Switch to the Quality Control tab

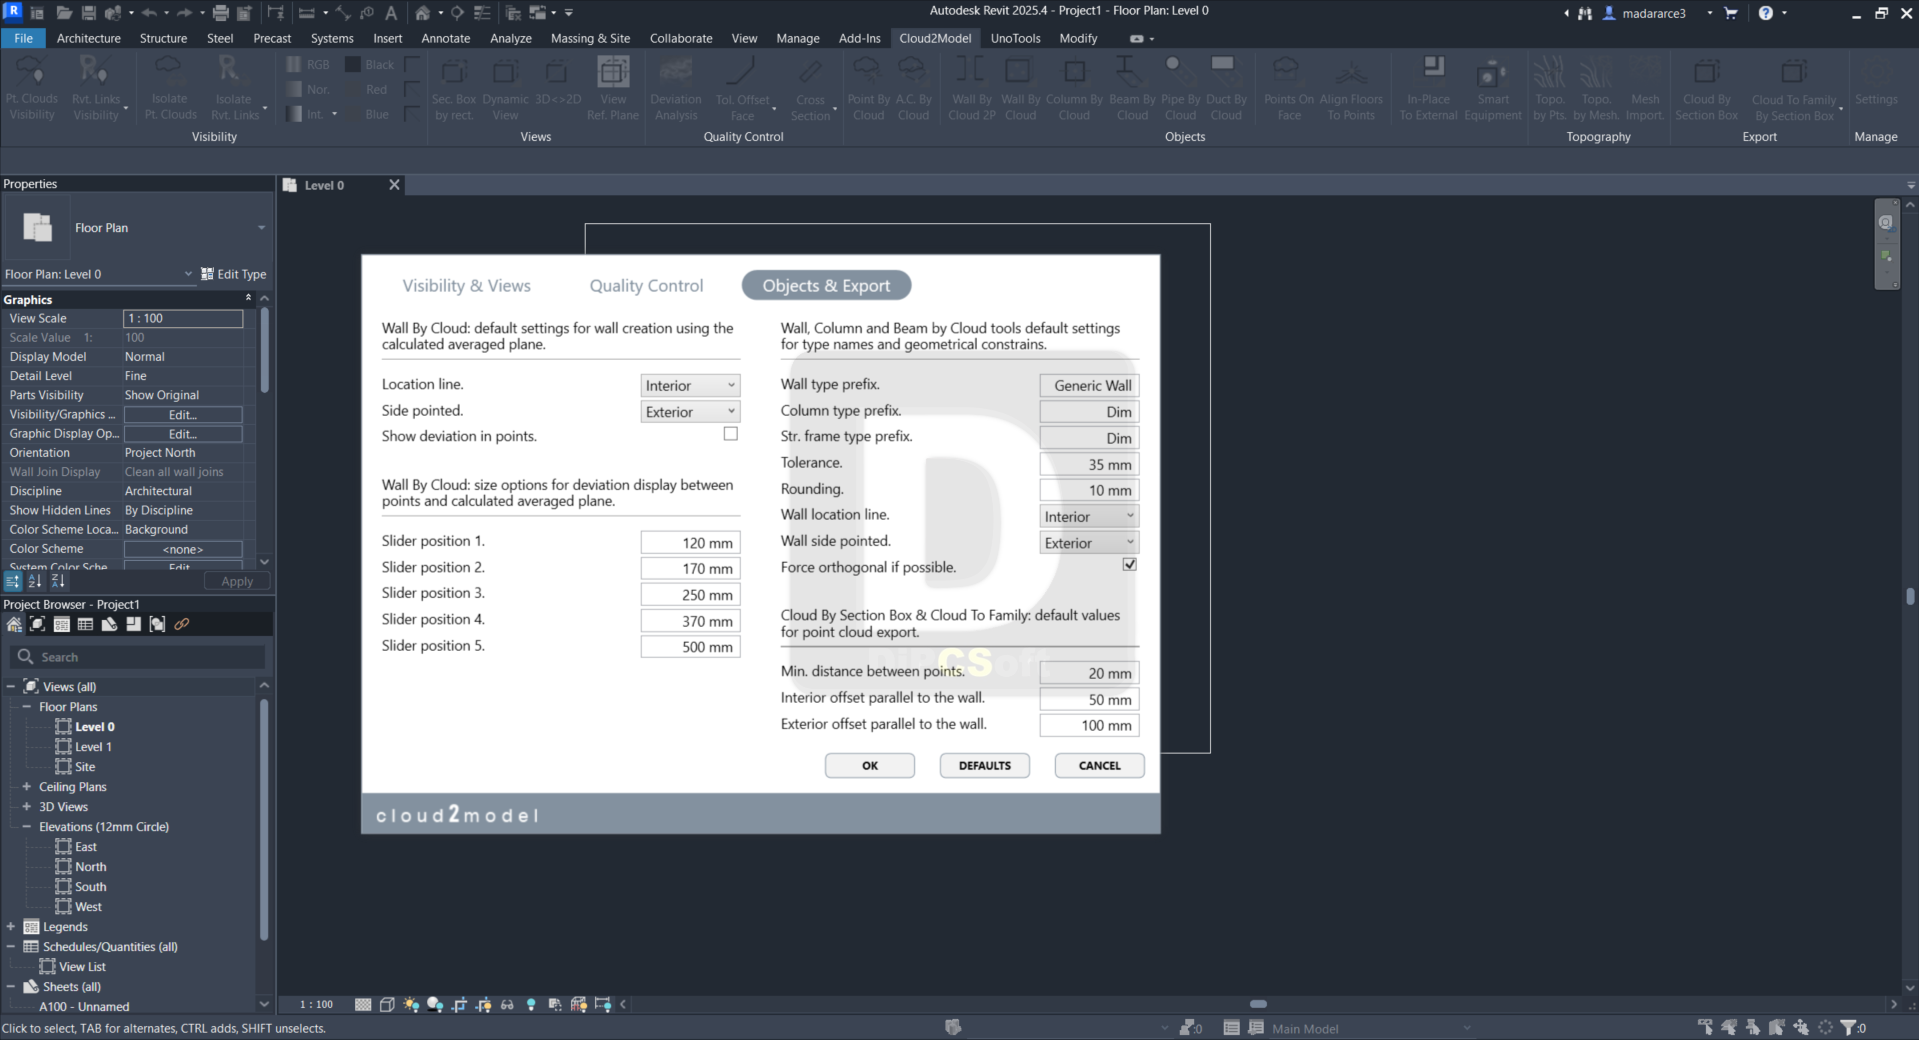[x=646, y=285]
